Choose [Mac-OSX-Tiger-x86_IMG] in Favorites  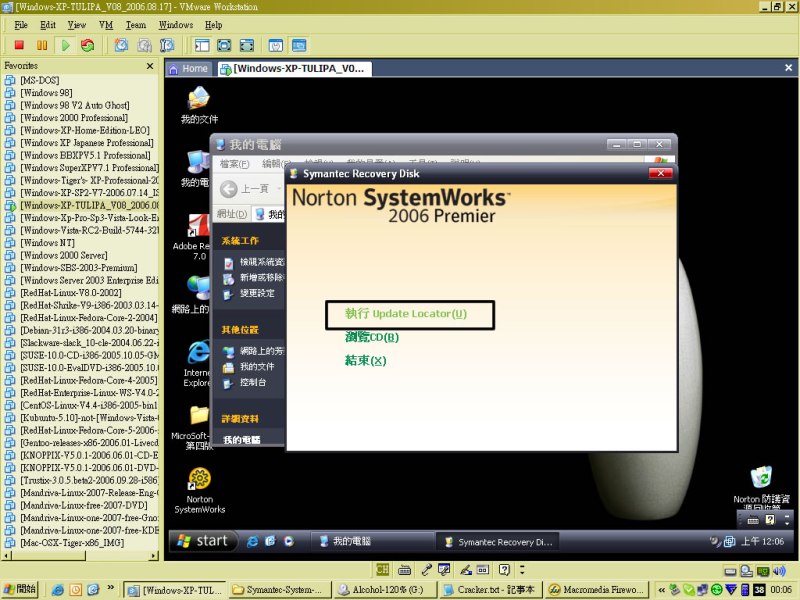pyautogui.click(x=72, y=543)
